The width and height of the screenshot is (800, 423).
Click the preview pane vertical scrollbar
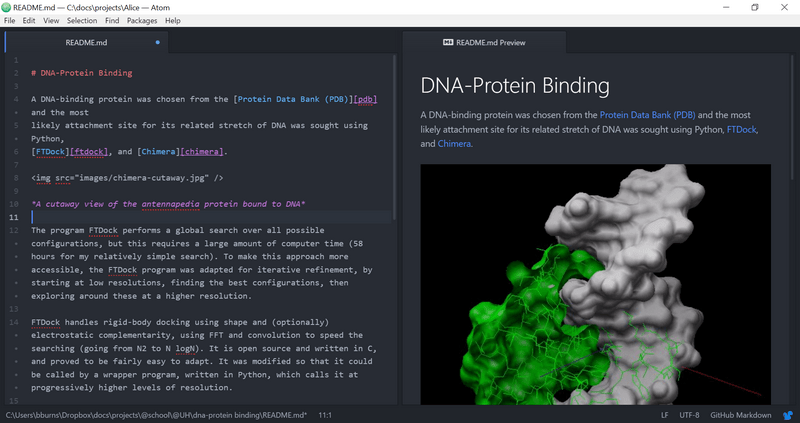click(x=792, y=117)
